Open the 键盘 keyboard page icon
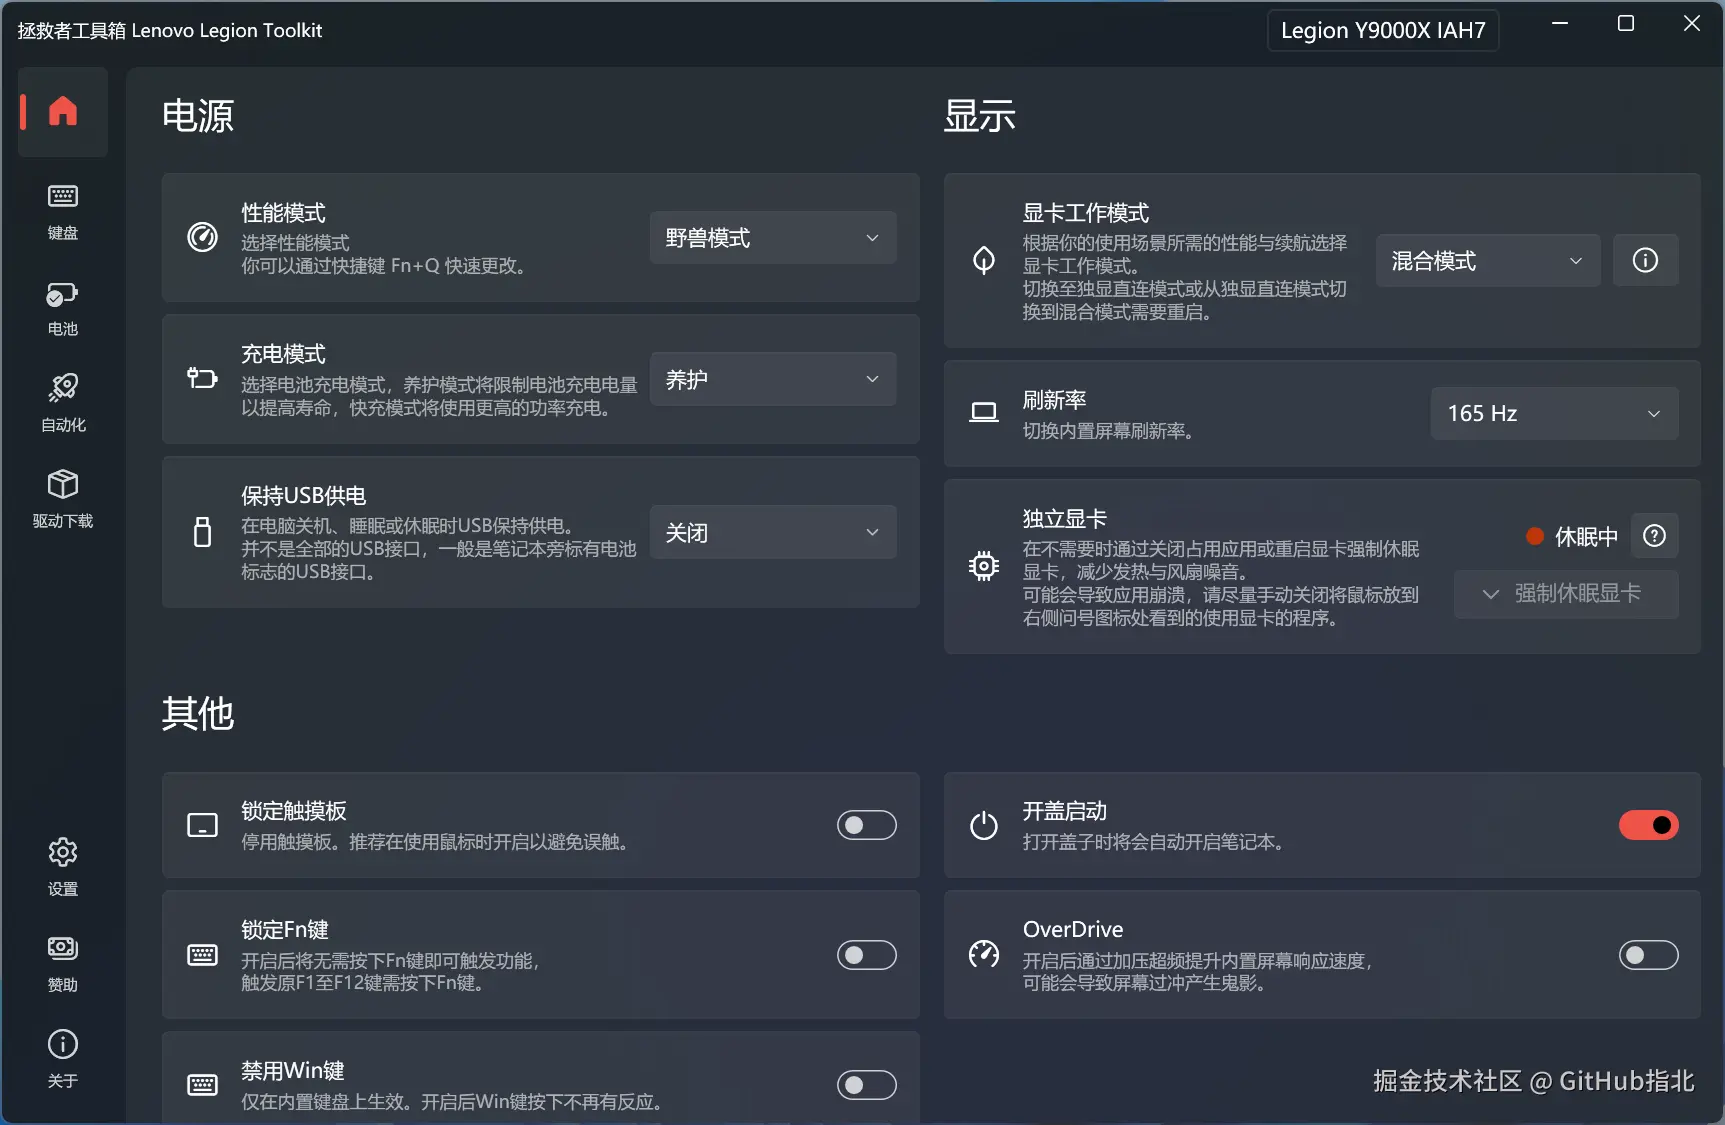Viewport: 1725px width, 1125px height. (63, 196)
